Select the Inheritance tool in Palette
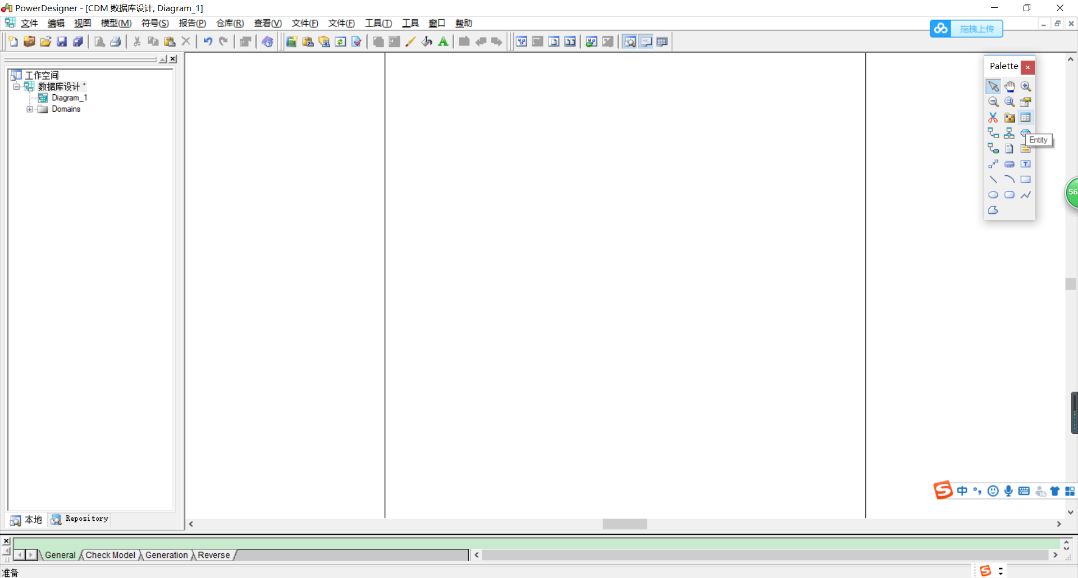 [x=1009, y=133]
